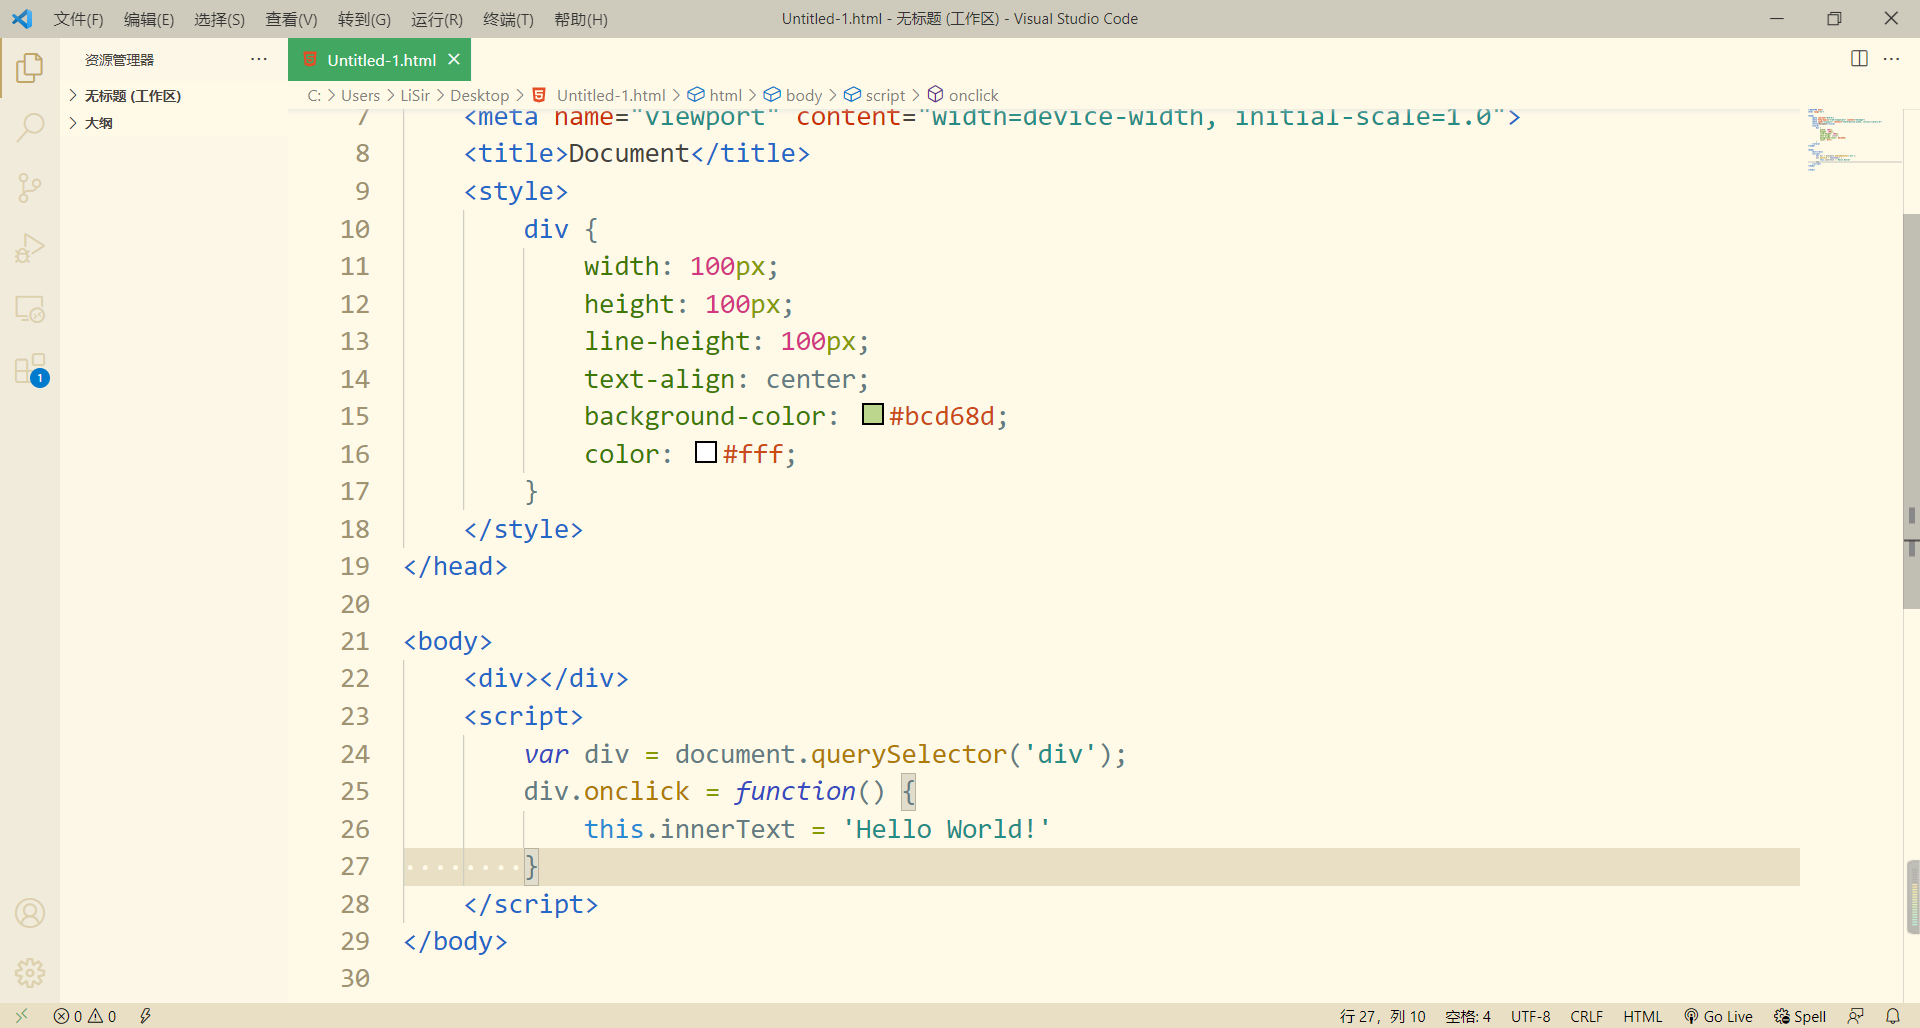
Task: Close the Untitled-1.html tab
Action: point(454,59)
